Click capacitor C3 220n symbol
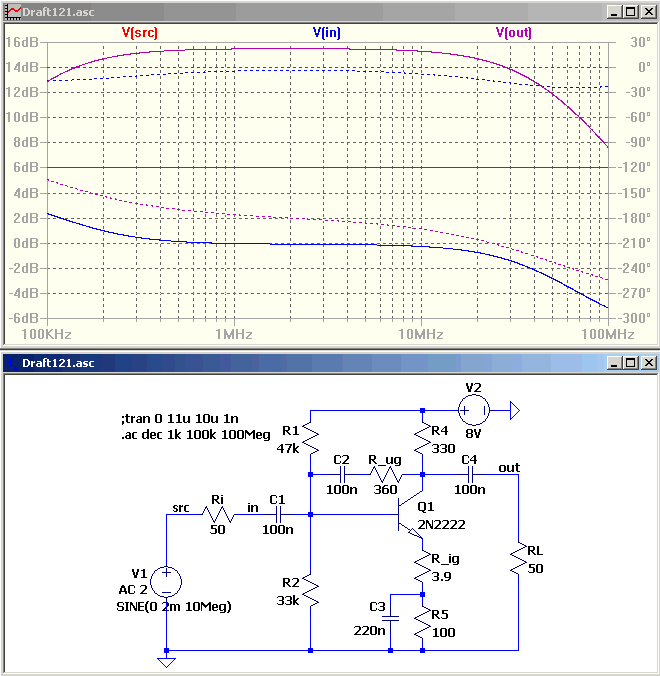The width and height of the screenshot is (660, 676). click(x=391, y=618)
